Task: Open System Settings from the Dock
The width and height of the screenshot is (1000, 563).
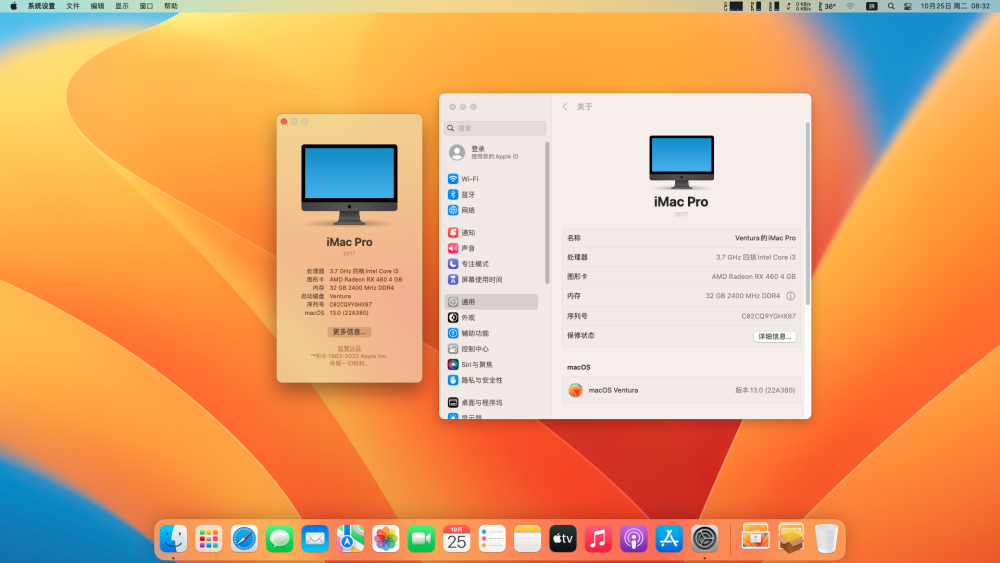Action: [x=705, y=539]
